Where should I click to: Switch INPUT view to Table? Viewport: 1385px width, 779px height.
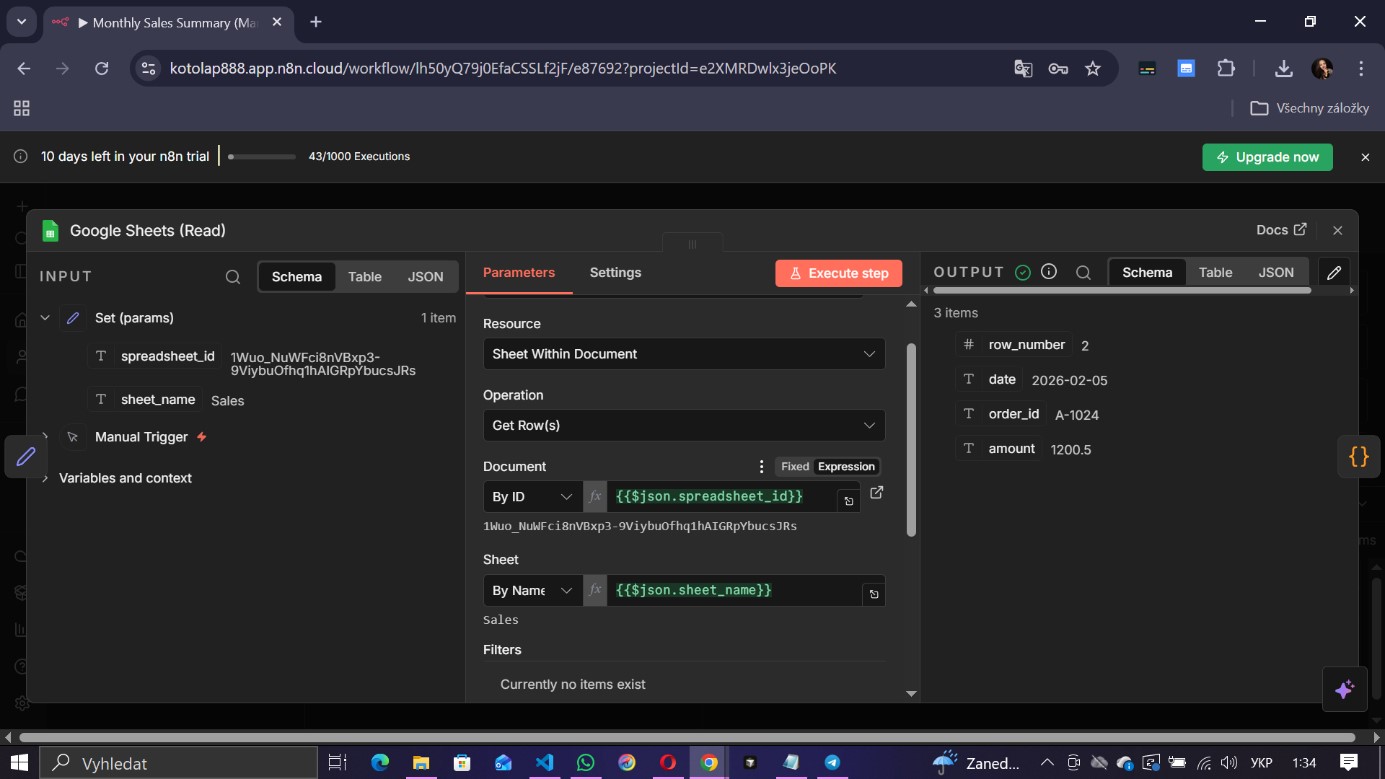pyautogui.click(x=365, y=277)
